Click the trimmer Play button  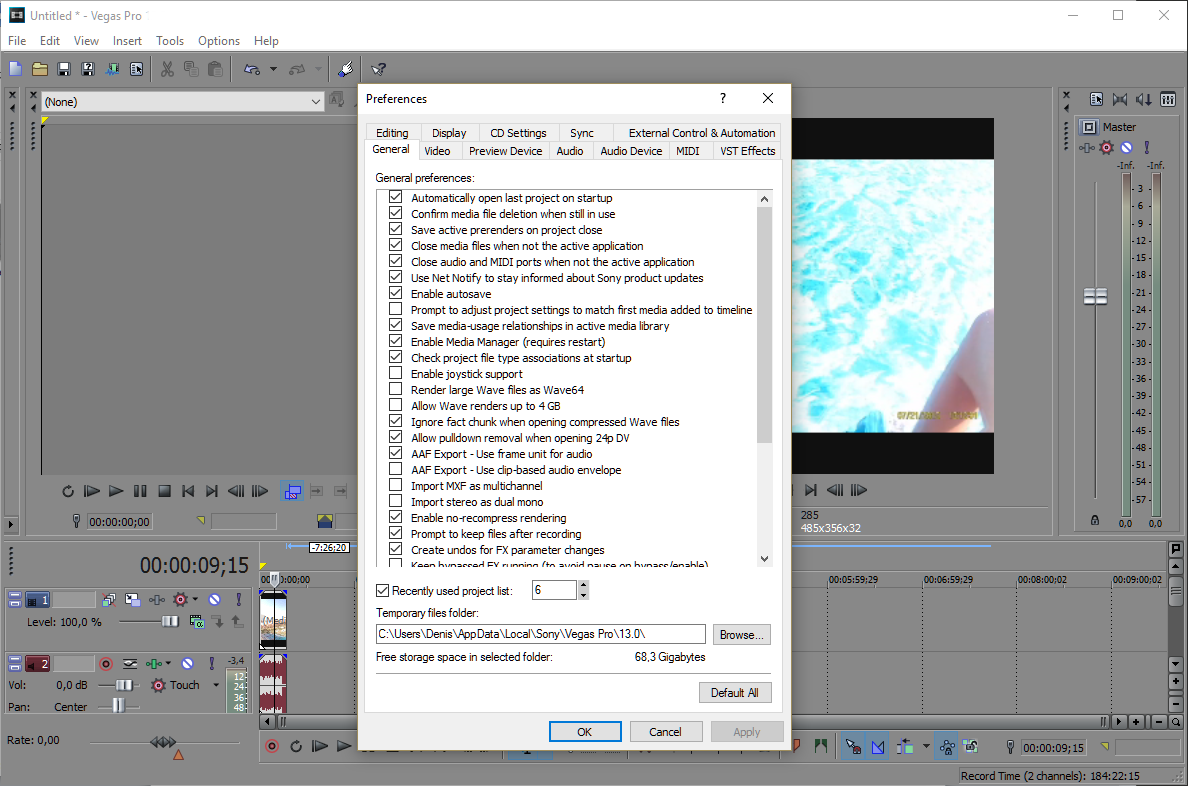[115, 491]
